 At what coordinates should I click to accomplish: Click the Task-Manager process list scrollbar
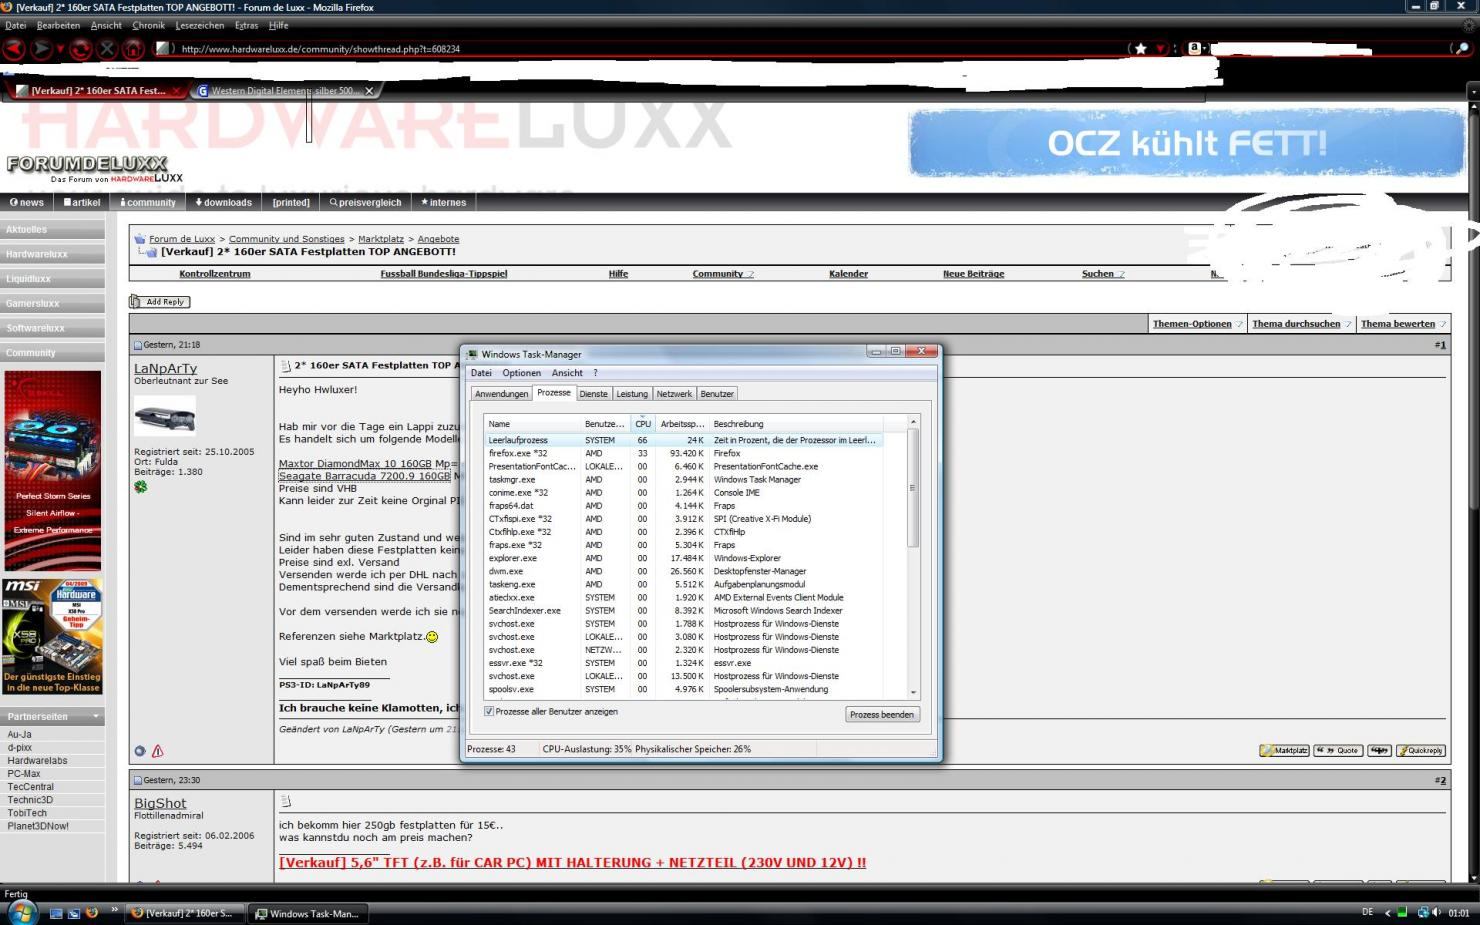912,558
